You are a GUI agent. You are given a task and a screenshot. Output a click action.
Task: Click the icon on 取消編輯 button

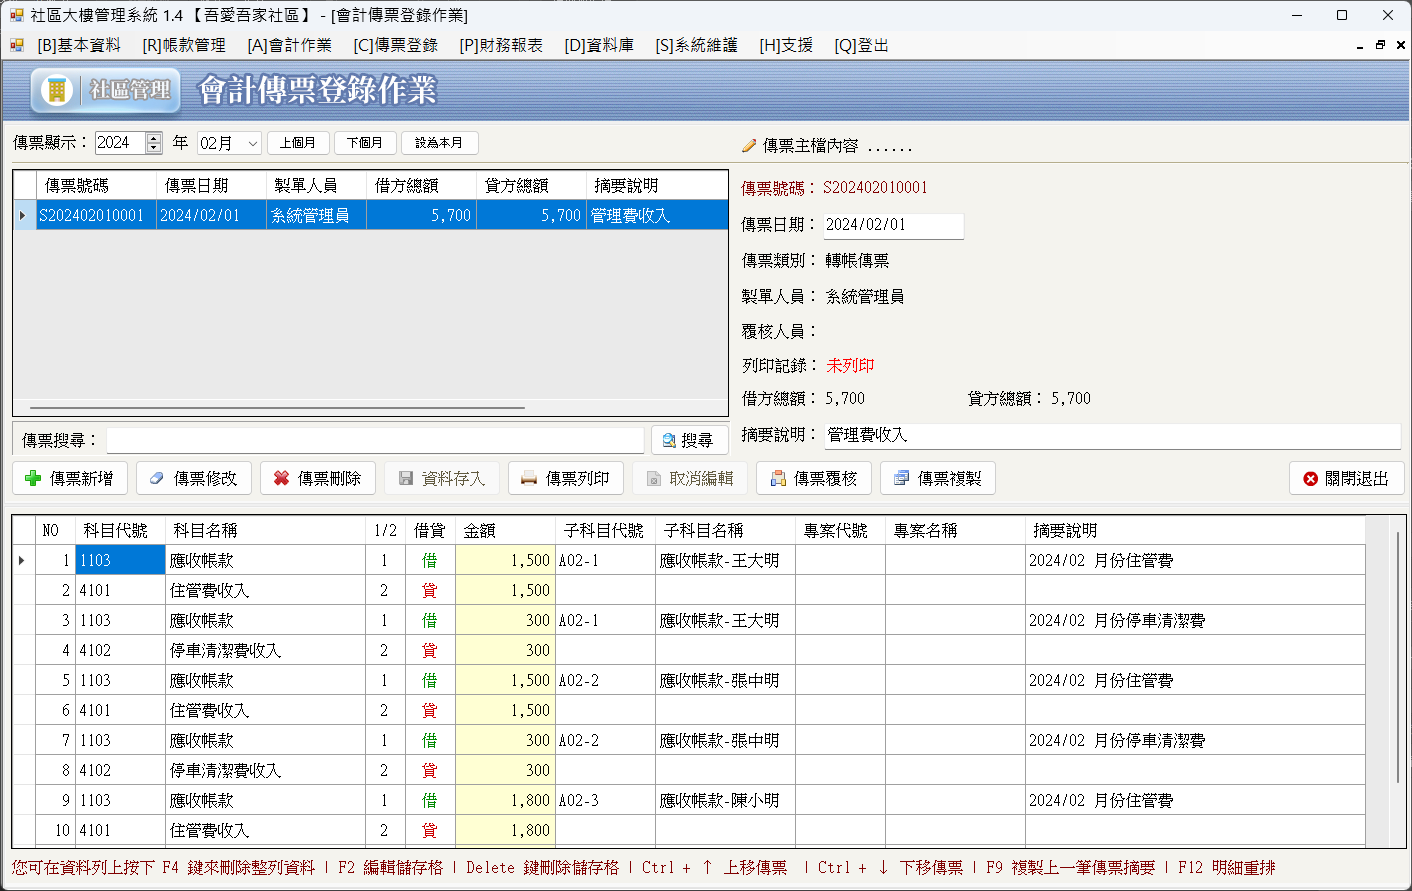coord(653,479)
